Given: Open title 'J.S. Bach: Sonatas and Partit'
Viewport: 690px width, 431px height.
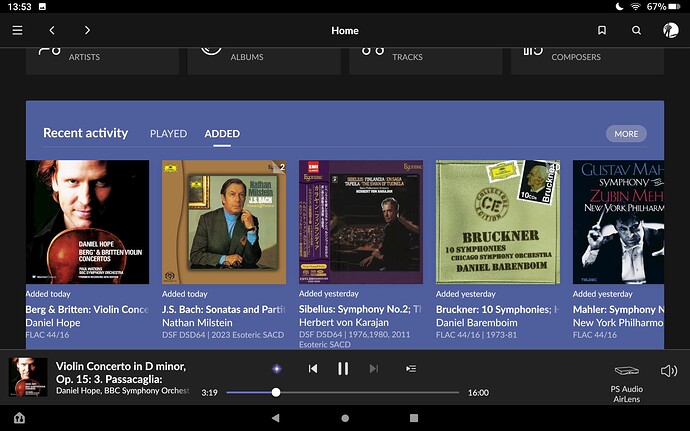Looking at the screenshot, I should 224,309.
